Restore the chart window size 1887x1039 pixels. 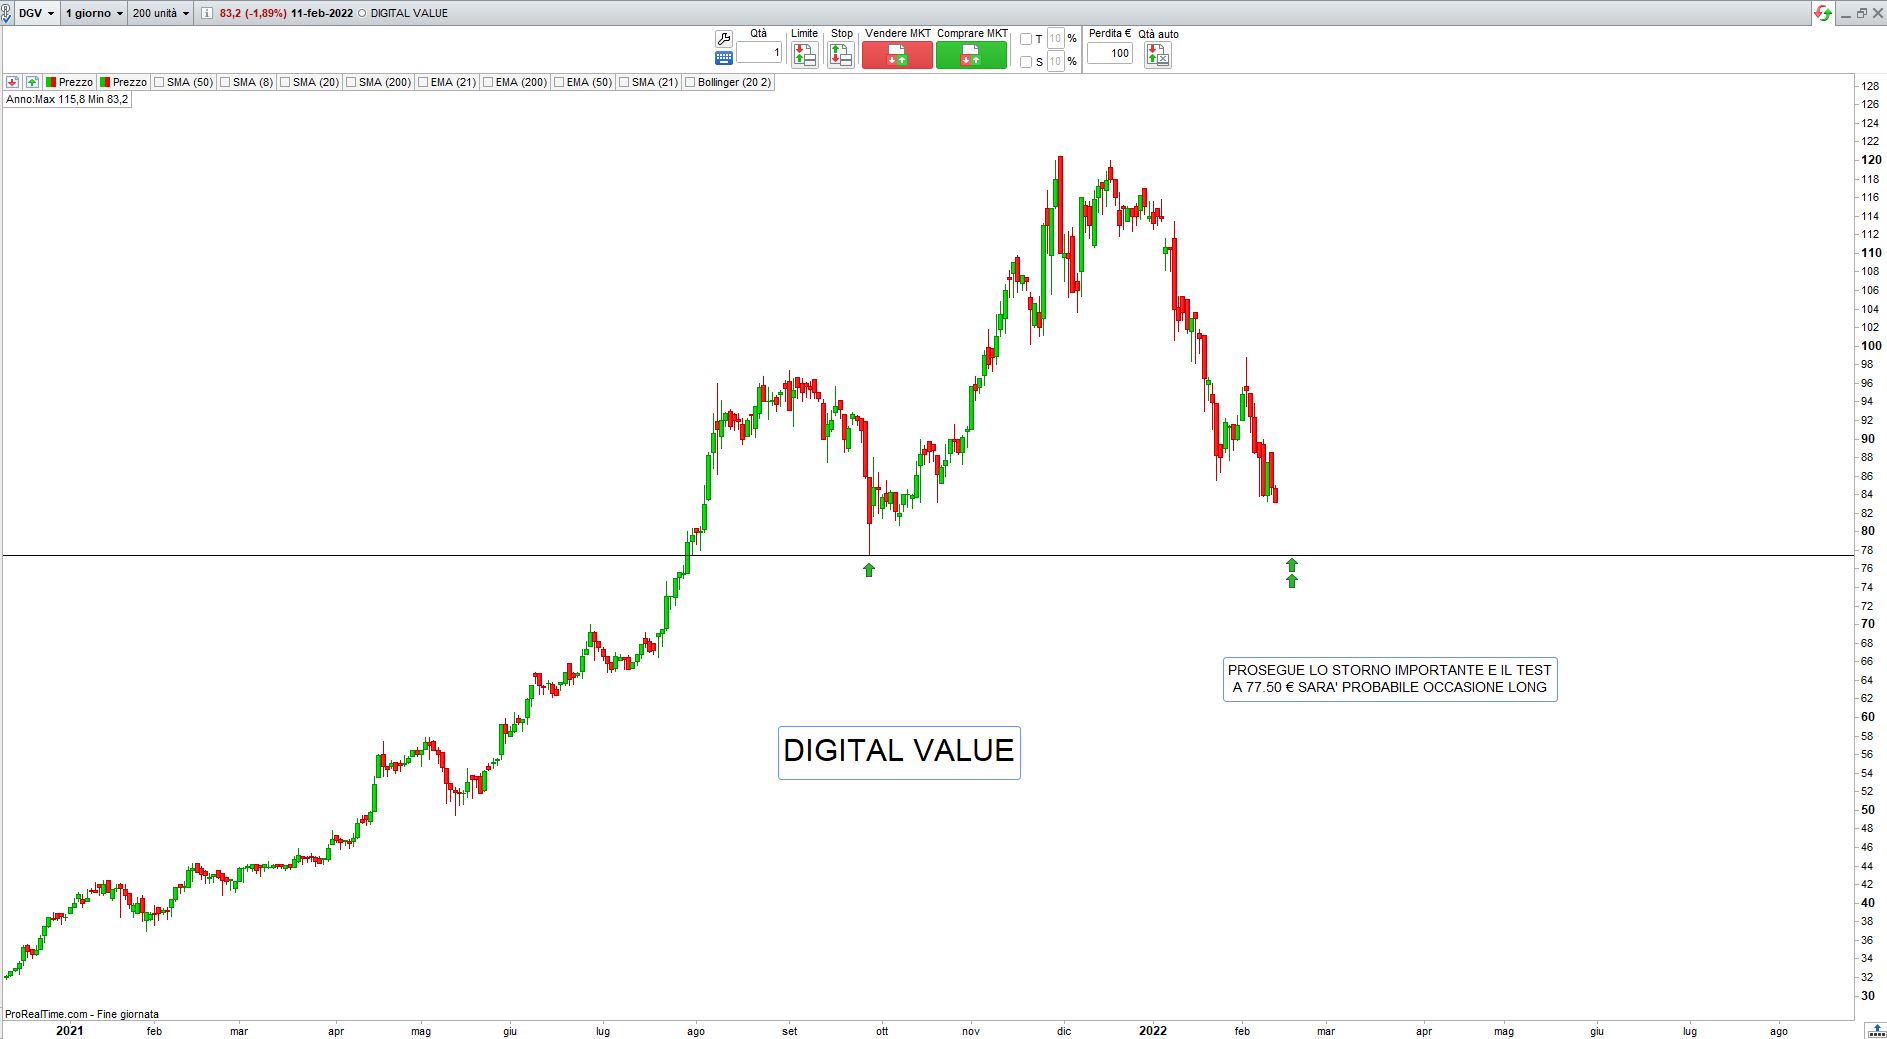[x=1861, y=13]
